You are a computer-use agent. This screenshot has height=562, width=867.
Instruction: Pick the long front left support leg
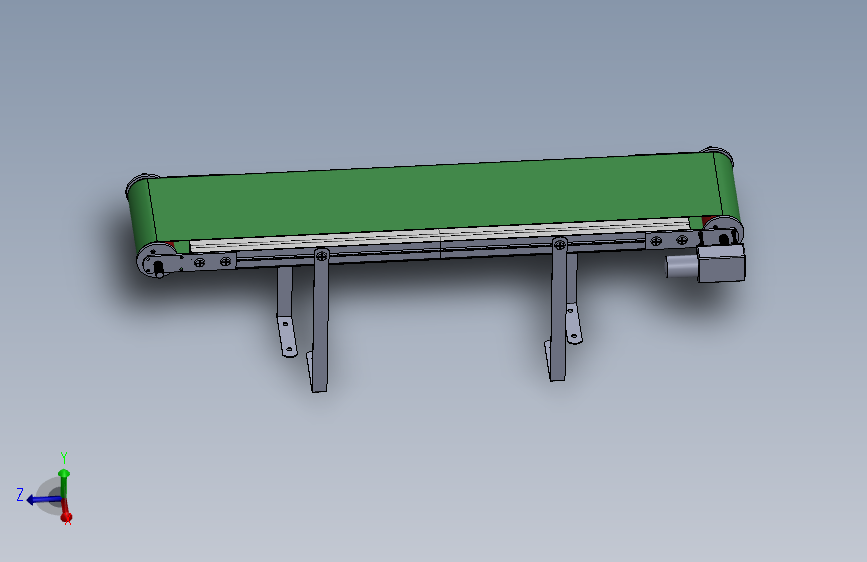point(320,322)
